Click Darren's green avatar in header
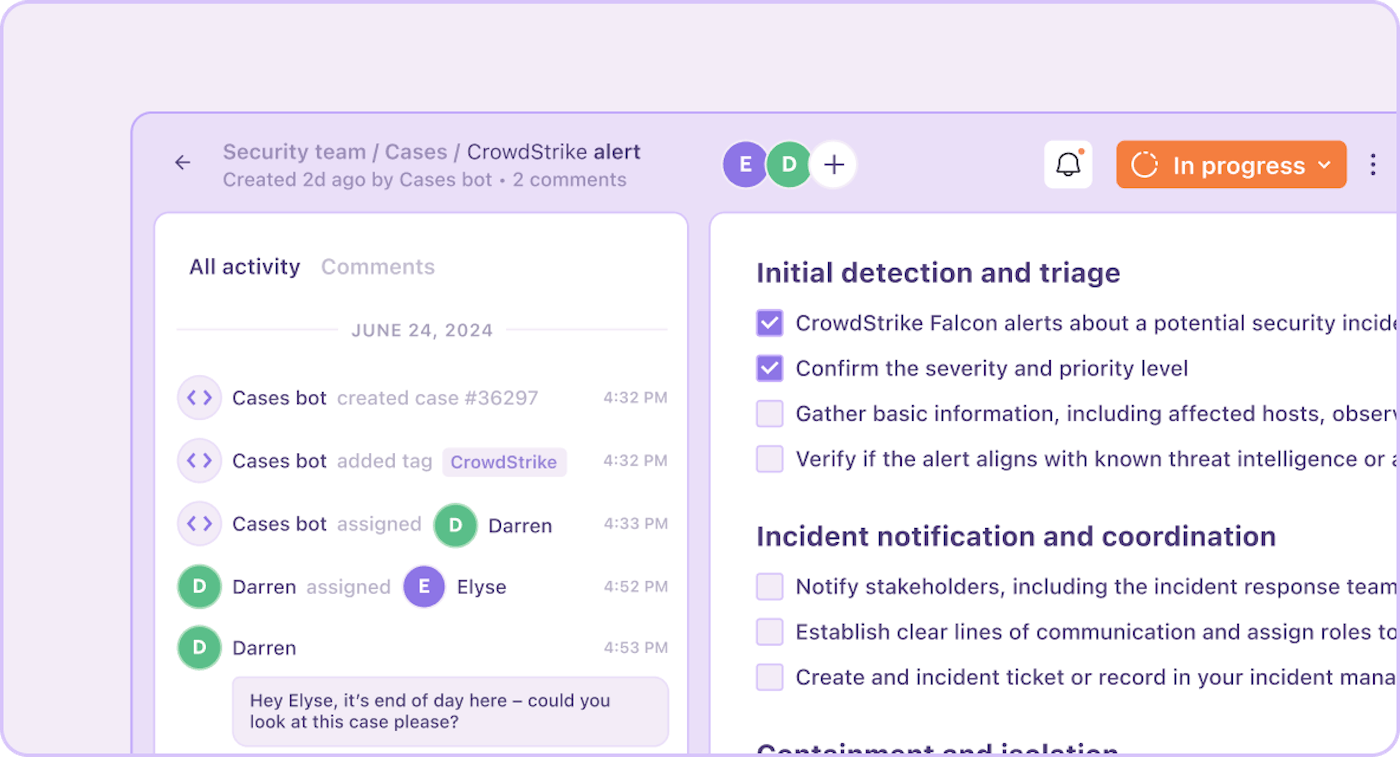 click(x=789, y=165)
